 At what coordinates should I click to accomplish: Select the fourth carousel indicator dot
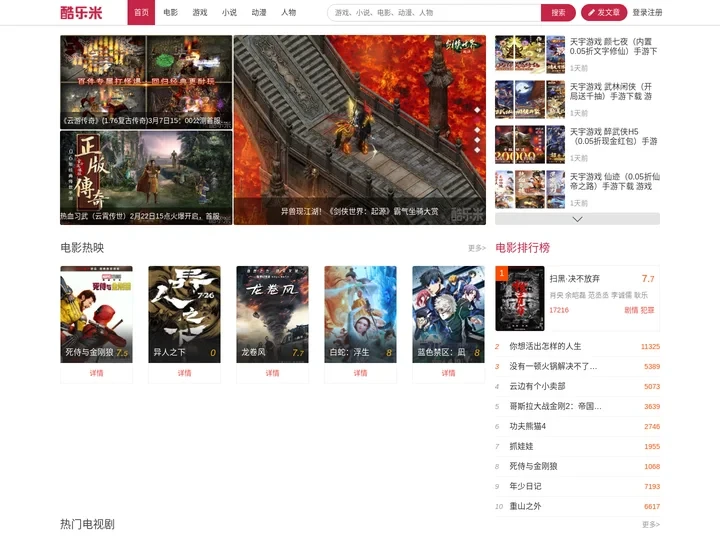[x=477, y=140]
